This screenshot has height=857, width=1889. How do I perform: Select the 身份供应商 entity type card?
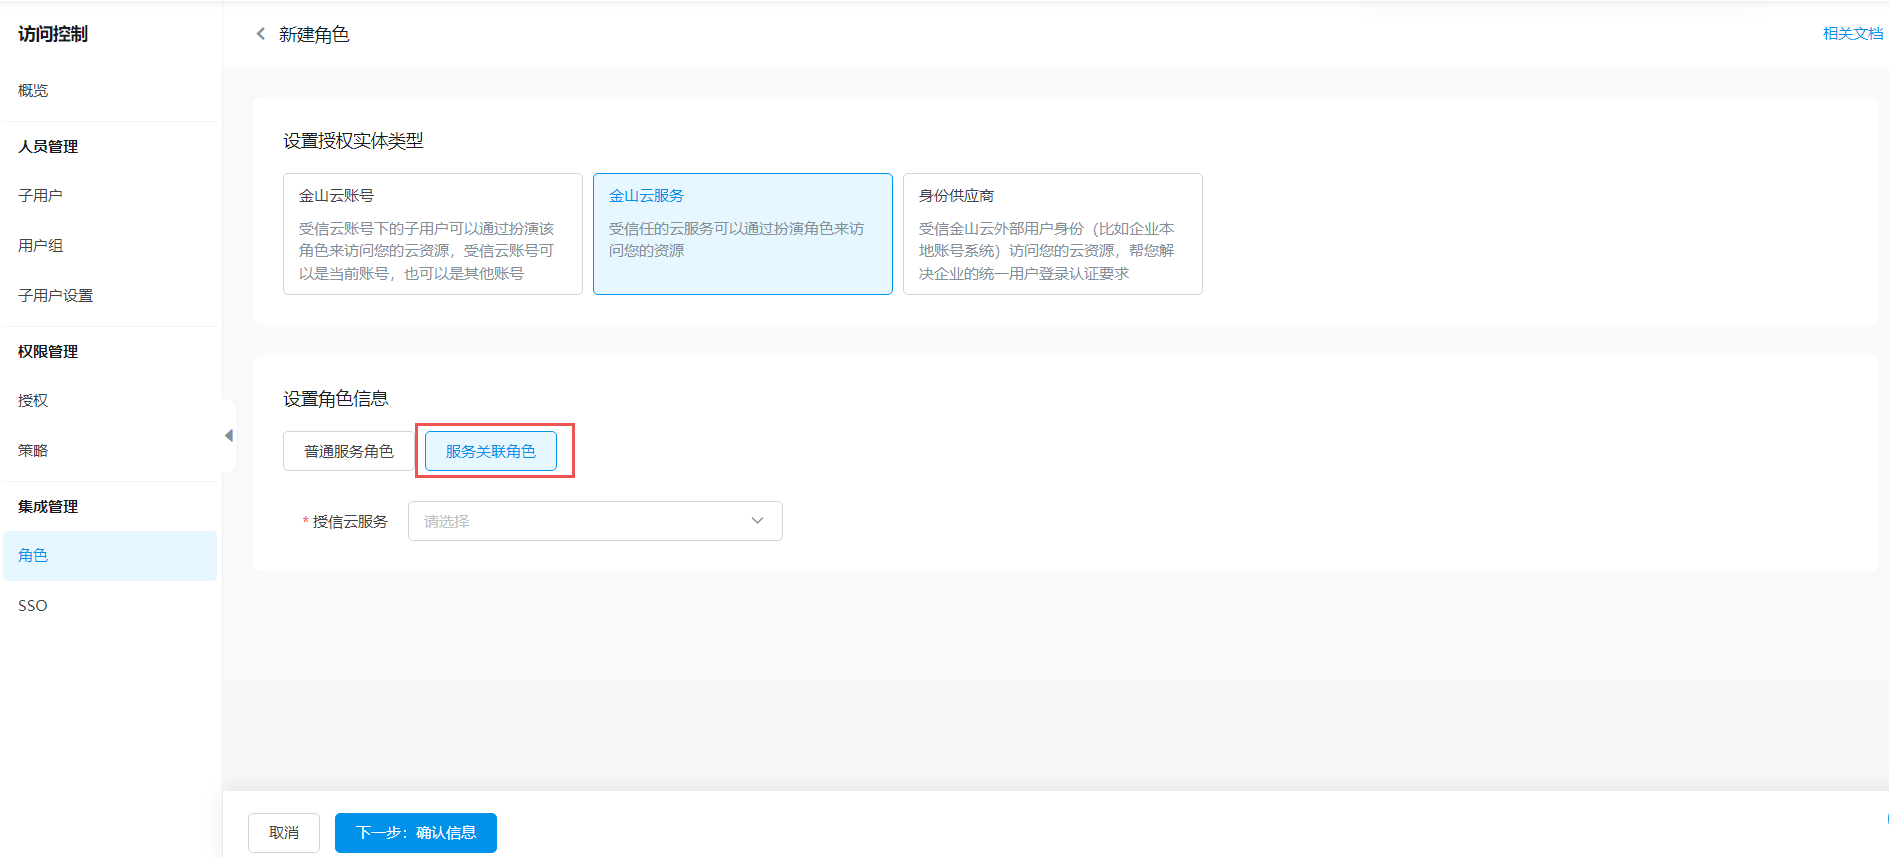click(1052, 234)
